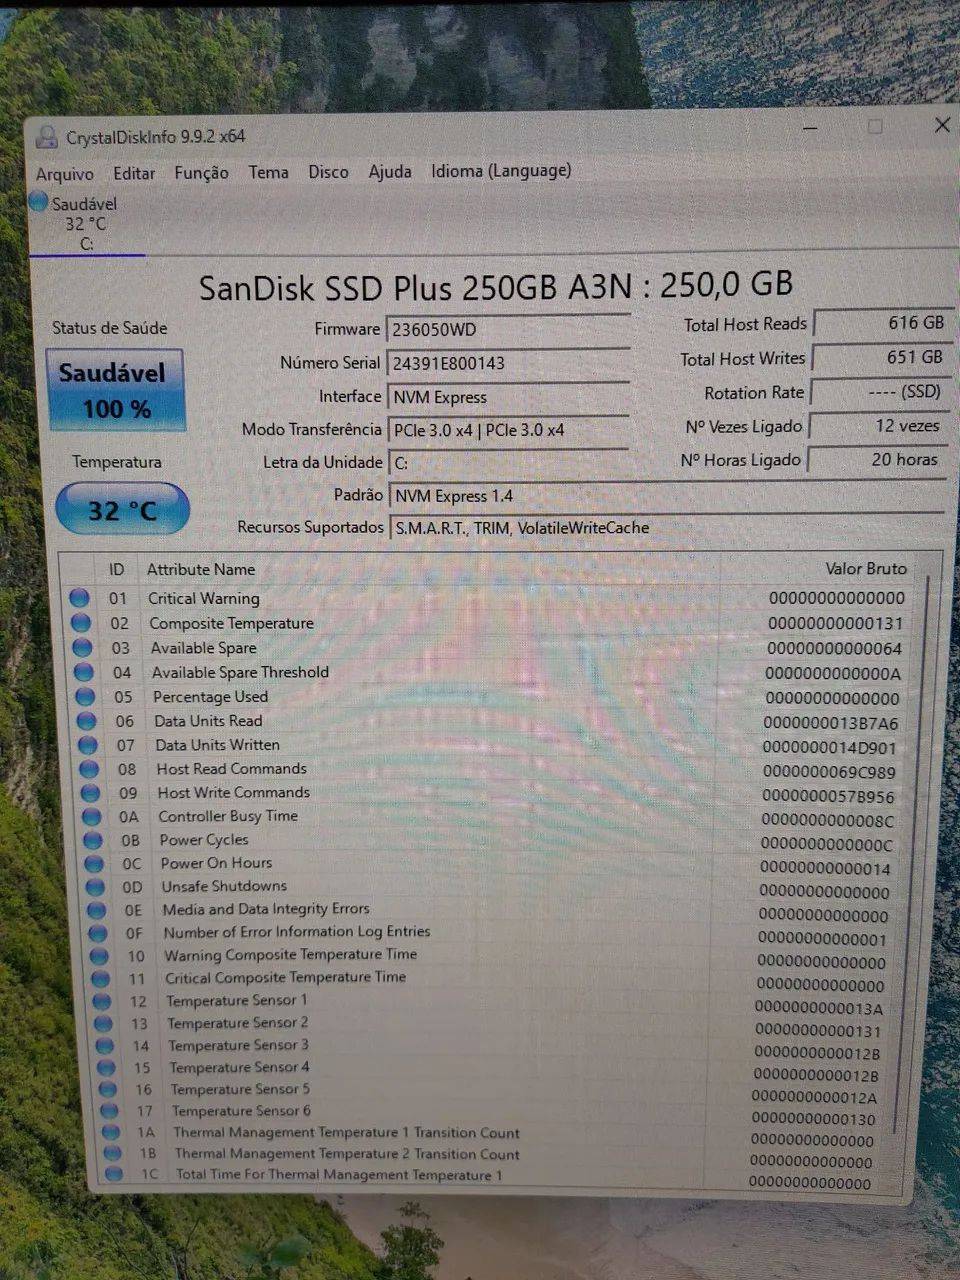Image resolution: width=960 pixels, height=1280 pixels.
Task: Click the Letra da Unidade field C:
Action: point(508,462)
